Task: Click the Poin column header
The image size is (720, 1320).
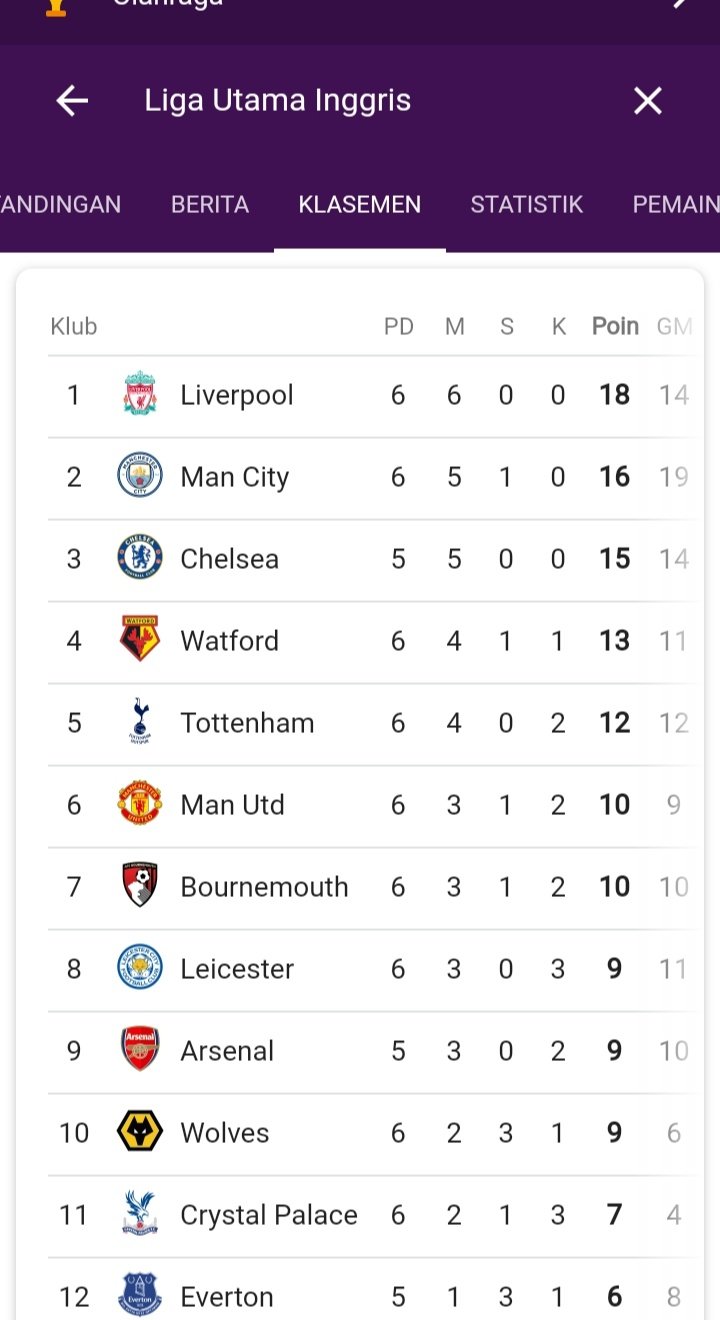Action: (x=615, y=326)
